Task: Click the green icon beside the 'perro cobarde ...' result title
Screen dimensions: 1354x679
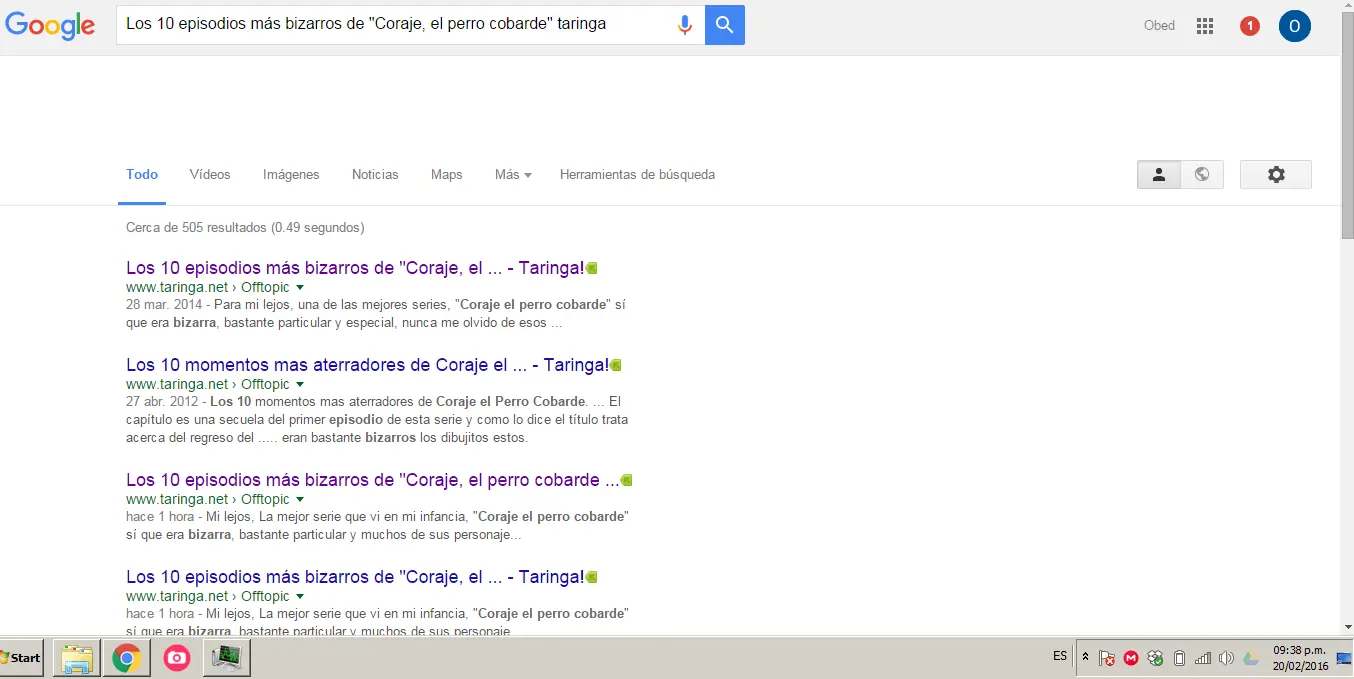Action: 627,480
